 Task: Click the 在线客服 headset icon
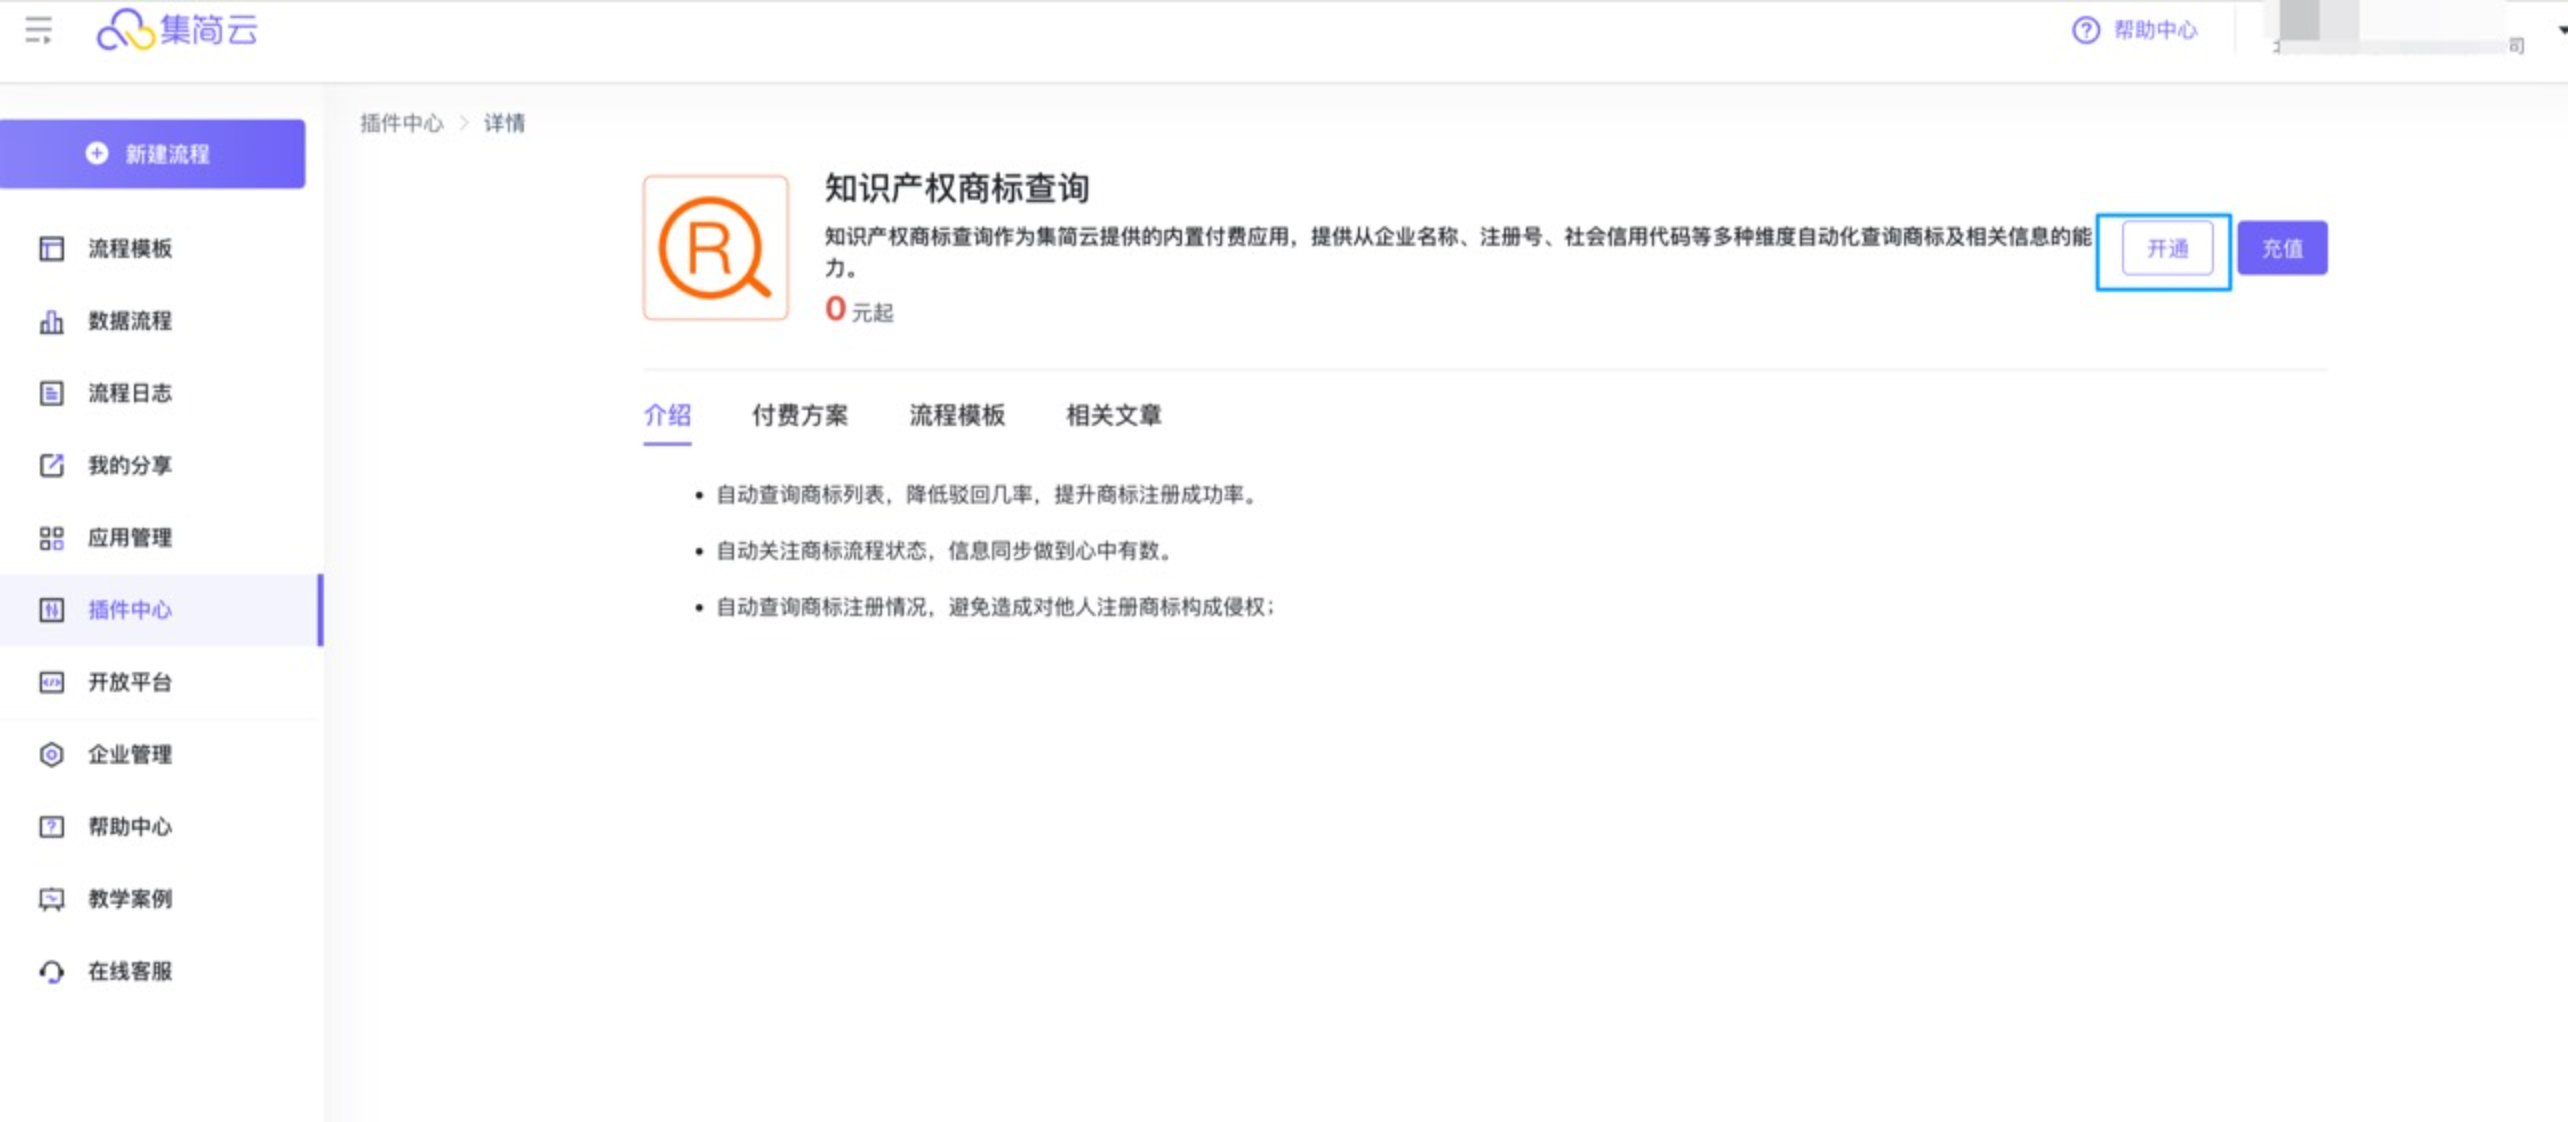[x=51, y=971]
